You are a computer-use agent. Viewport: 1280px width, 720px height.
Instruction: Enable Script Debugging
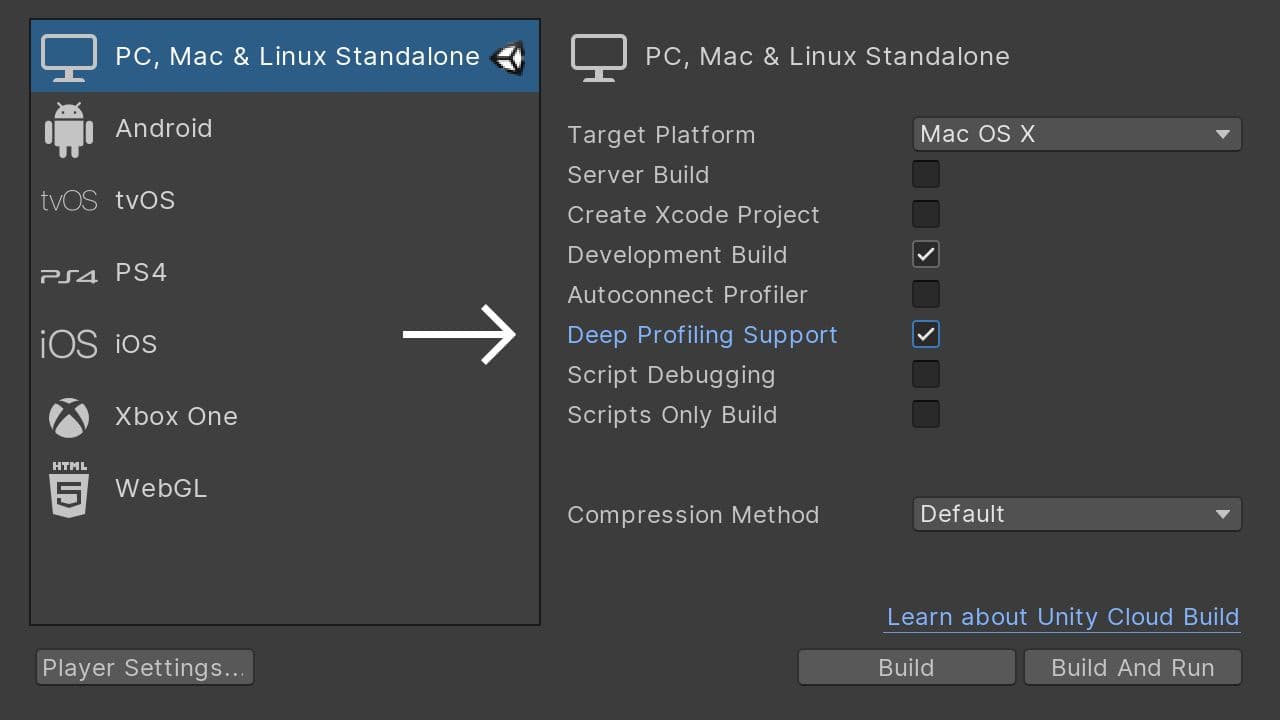(x=925, y=374)
